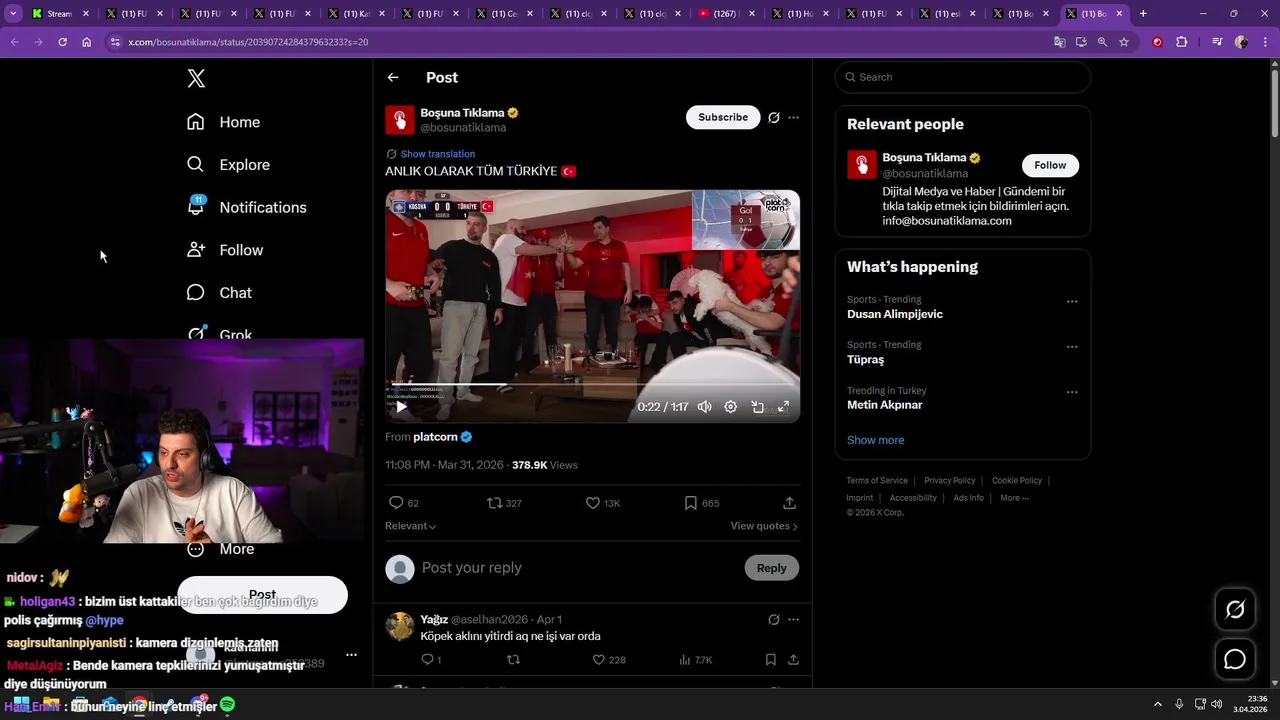Repost the post with 327 reposts

(x=504, y=503)
